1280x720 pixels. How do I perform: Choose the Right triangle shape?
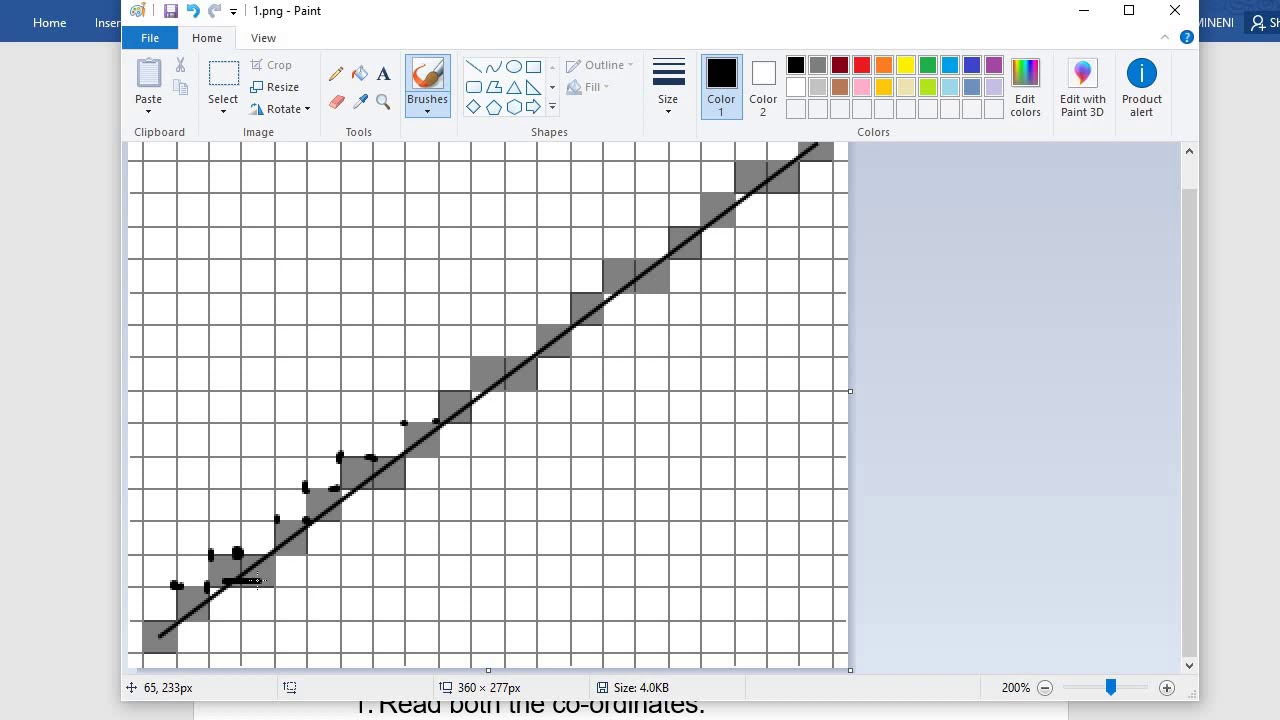click(534, 87)
